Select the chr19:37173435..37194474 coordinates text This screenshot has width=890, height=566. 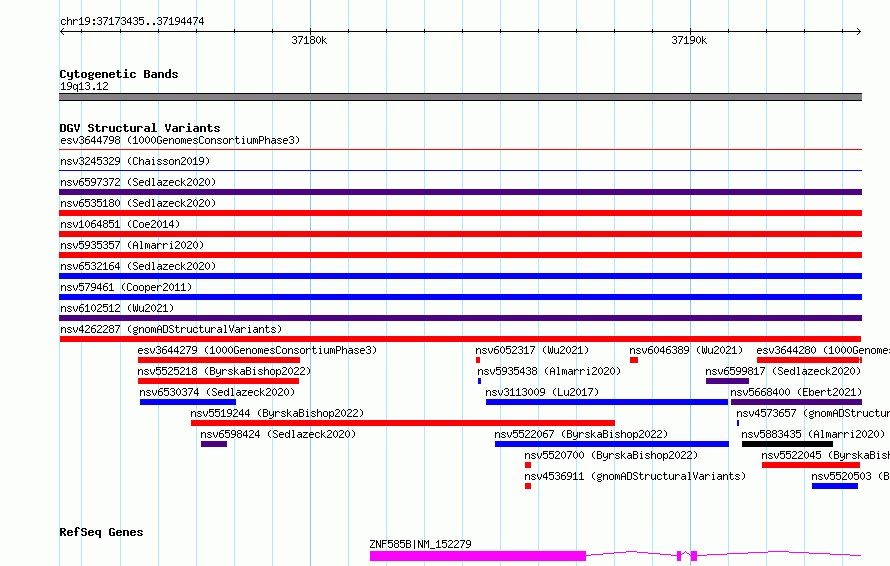tap(132, 21)
